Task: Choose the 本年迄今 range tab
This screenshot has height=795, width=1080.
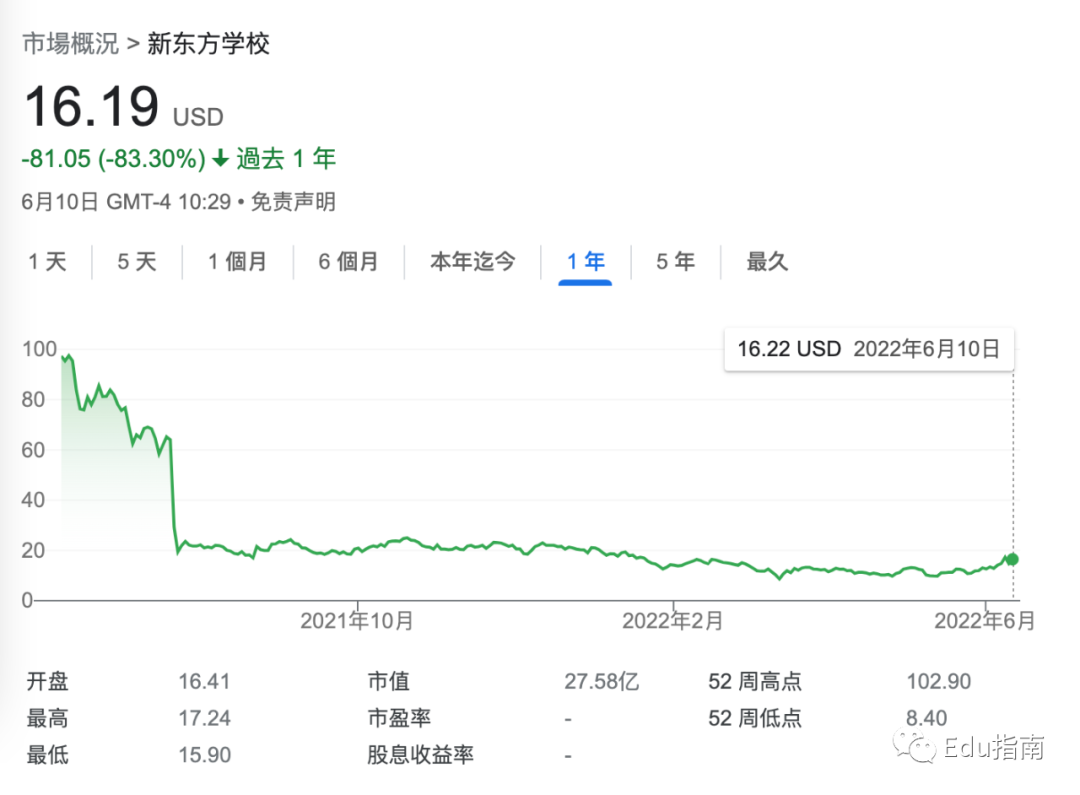Action: [x=472, y=262]
